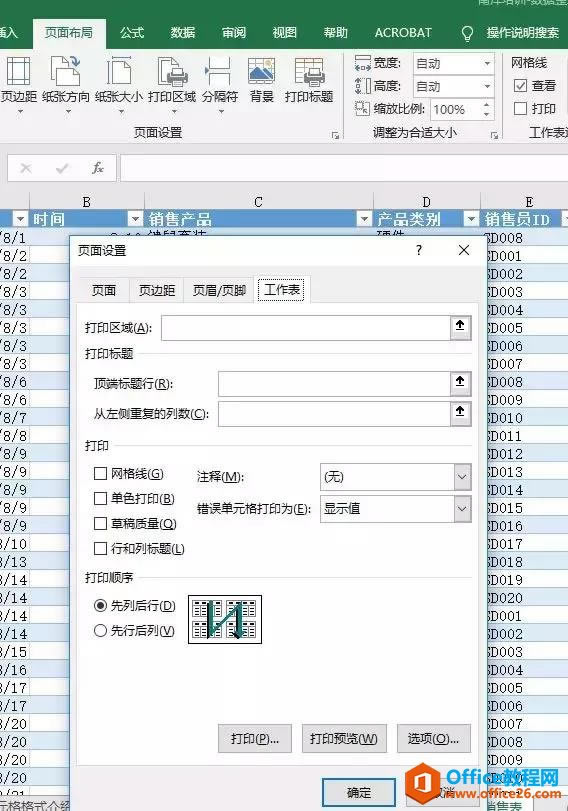Click cell SD013 in column E
The width and height of the screenshot is (568, 811).
[526, 471]
